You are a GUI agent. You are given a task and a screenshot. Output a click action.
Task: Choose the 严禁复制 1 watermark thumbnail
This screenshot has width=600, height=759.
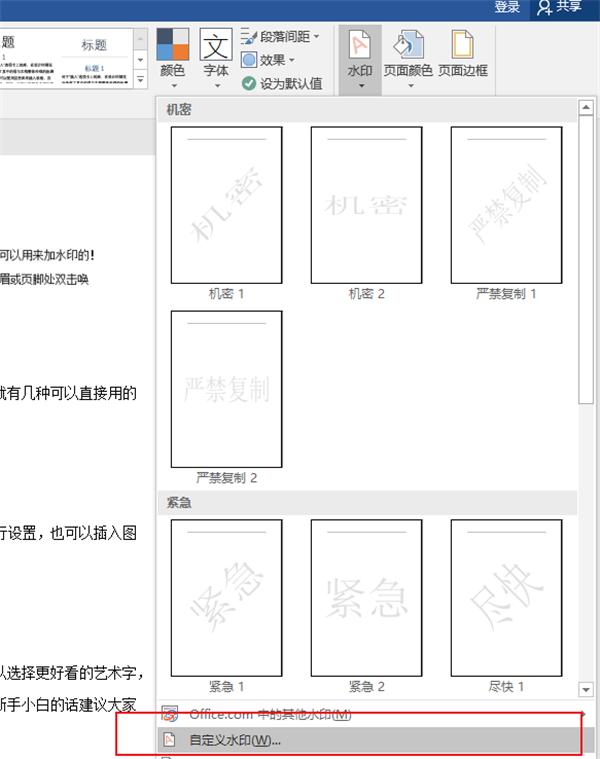pyautogui.click(x=506, y=205)
